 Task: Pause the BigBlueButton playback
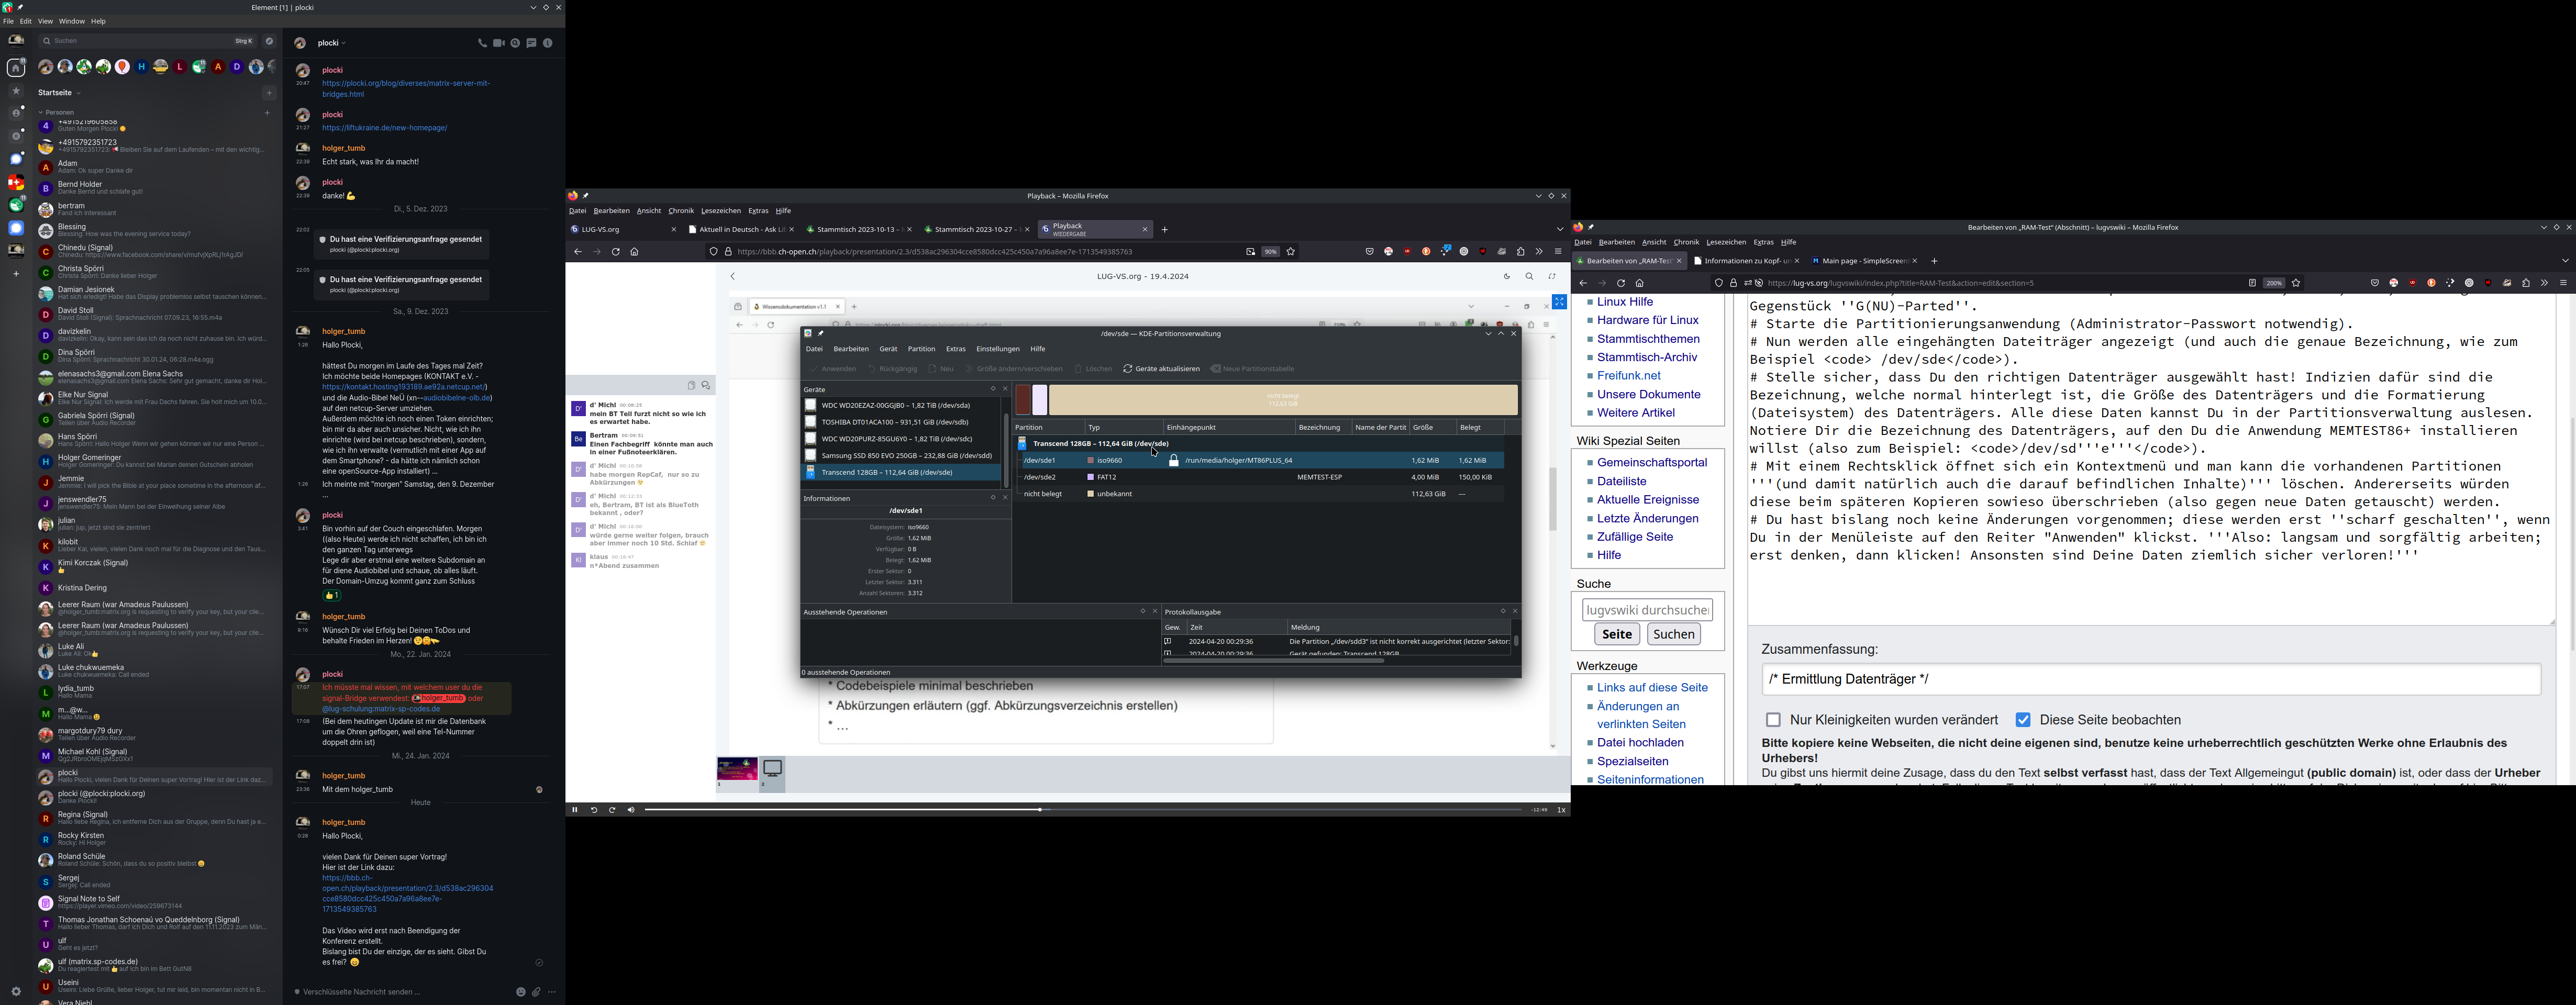coord(574,810)
